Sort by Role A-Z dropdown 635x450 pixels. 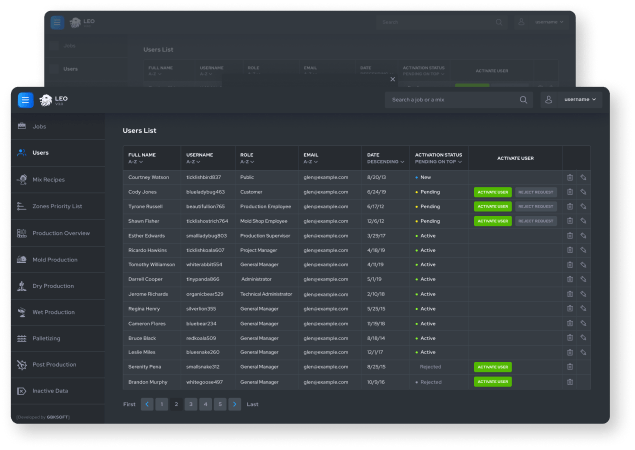click(247, 162)
